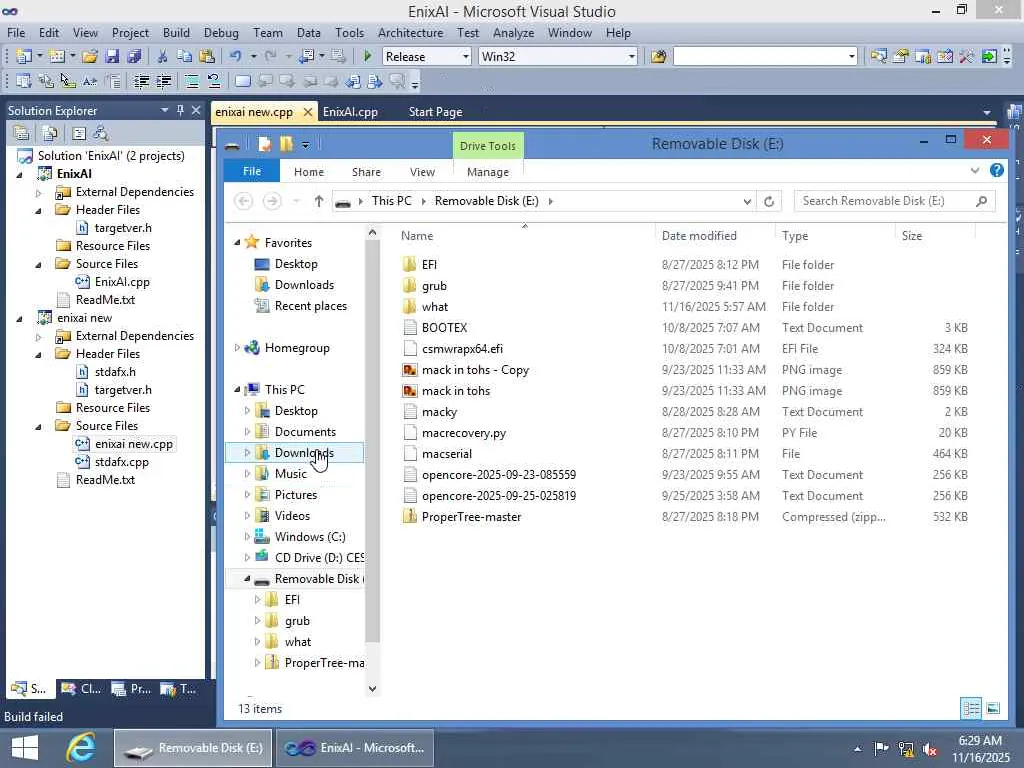Start debugging with the green play icon
Screen dimensions: 1024x768
pyautogui.click(x=367, y=57)
